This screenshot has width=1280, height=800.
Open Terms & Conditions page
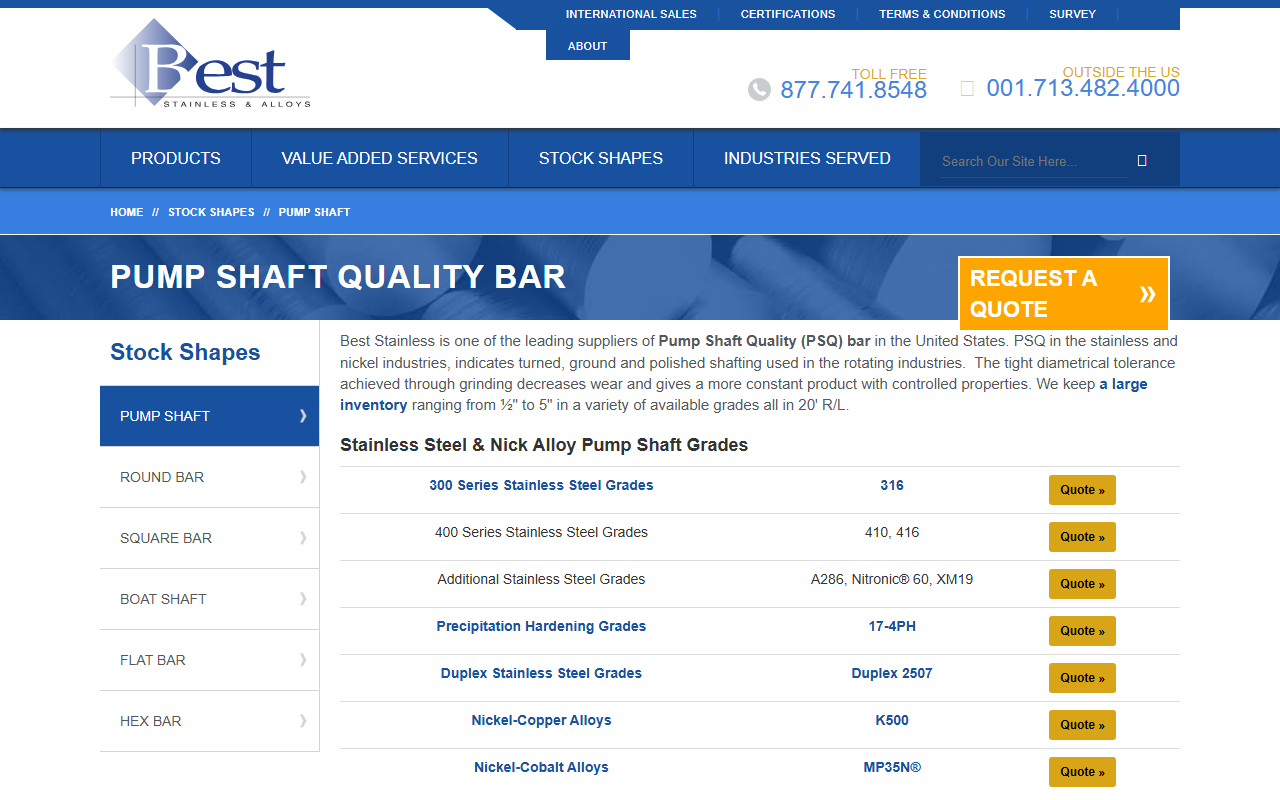coord(942,14)
